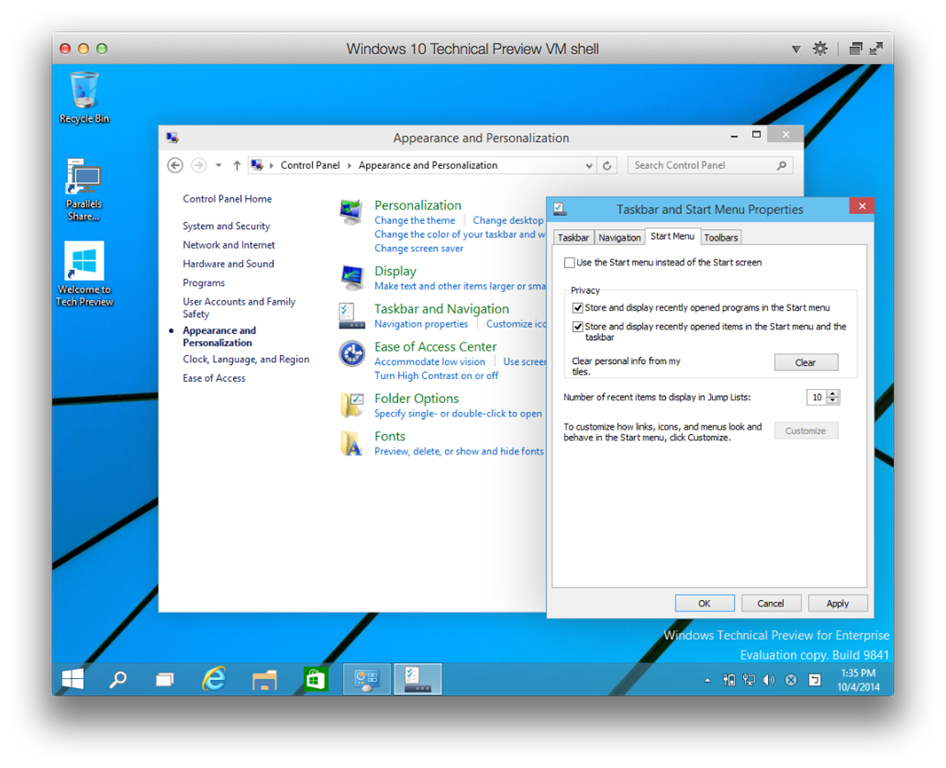The width and height of the screenshot is (946, 768).
Task: Open the Windows Store taskbar icon
Action: (x=315, y=680)
